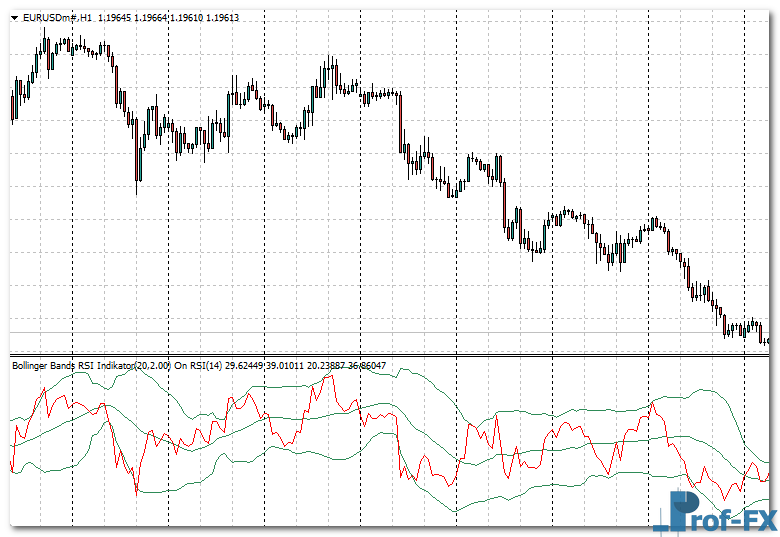Image resolution: width=780 pixels, height=537 pixels.
Task: Click the last candle at right edge
Action: coord(766,339)
